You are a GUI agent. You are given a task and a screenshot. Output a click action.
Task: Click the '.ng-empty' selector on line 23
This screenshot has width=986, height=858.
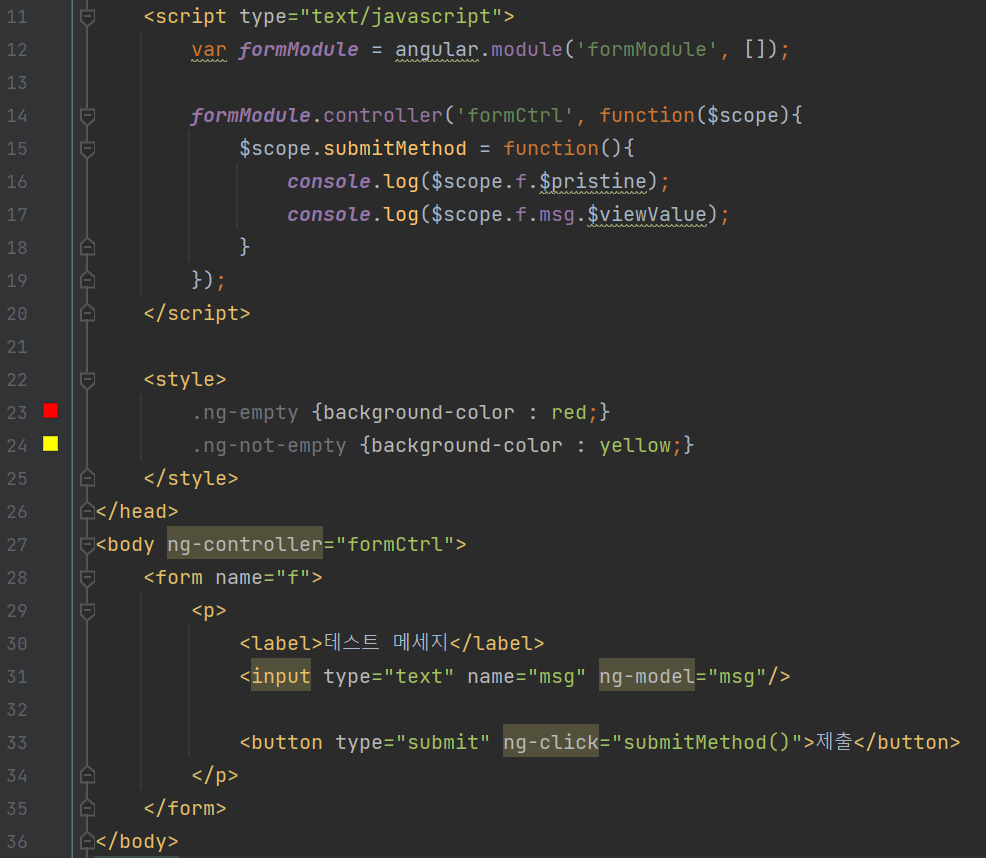pyautogui.click(x=245, y=413)
